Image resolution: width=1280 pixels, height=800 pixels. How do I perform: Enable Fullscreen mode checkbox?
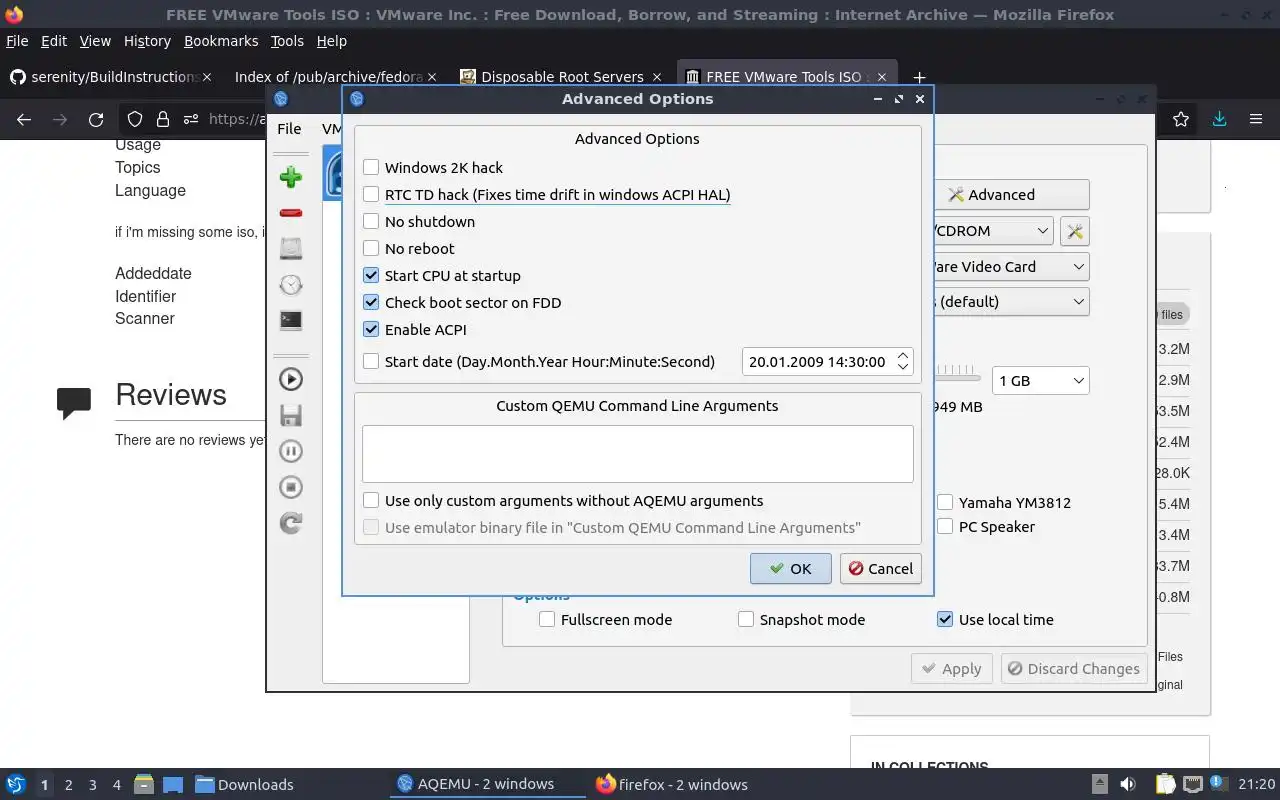point(547,620)
